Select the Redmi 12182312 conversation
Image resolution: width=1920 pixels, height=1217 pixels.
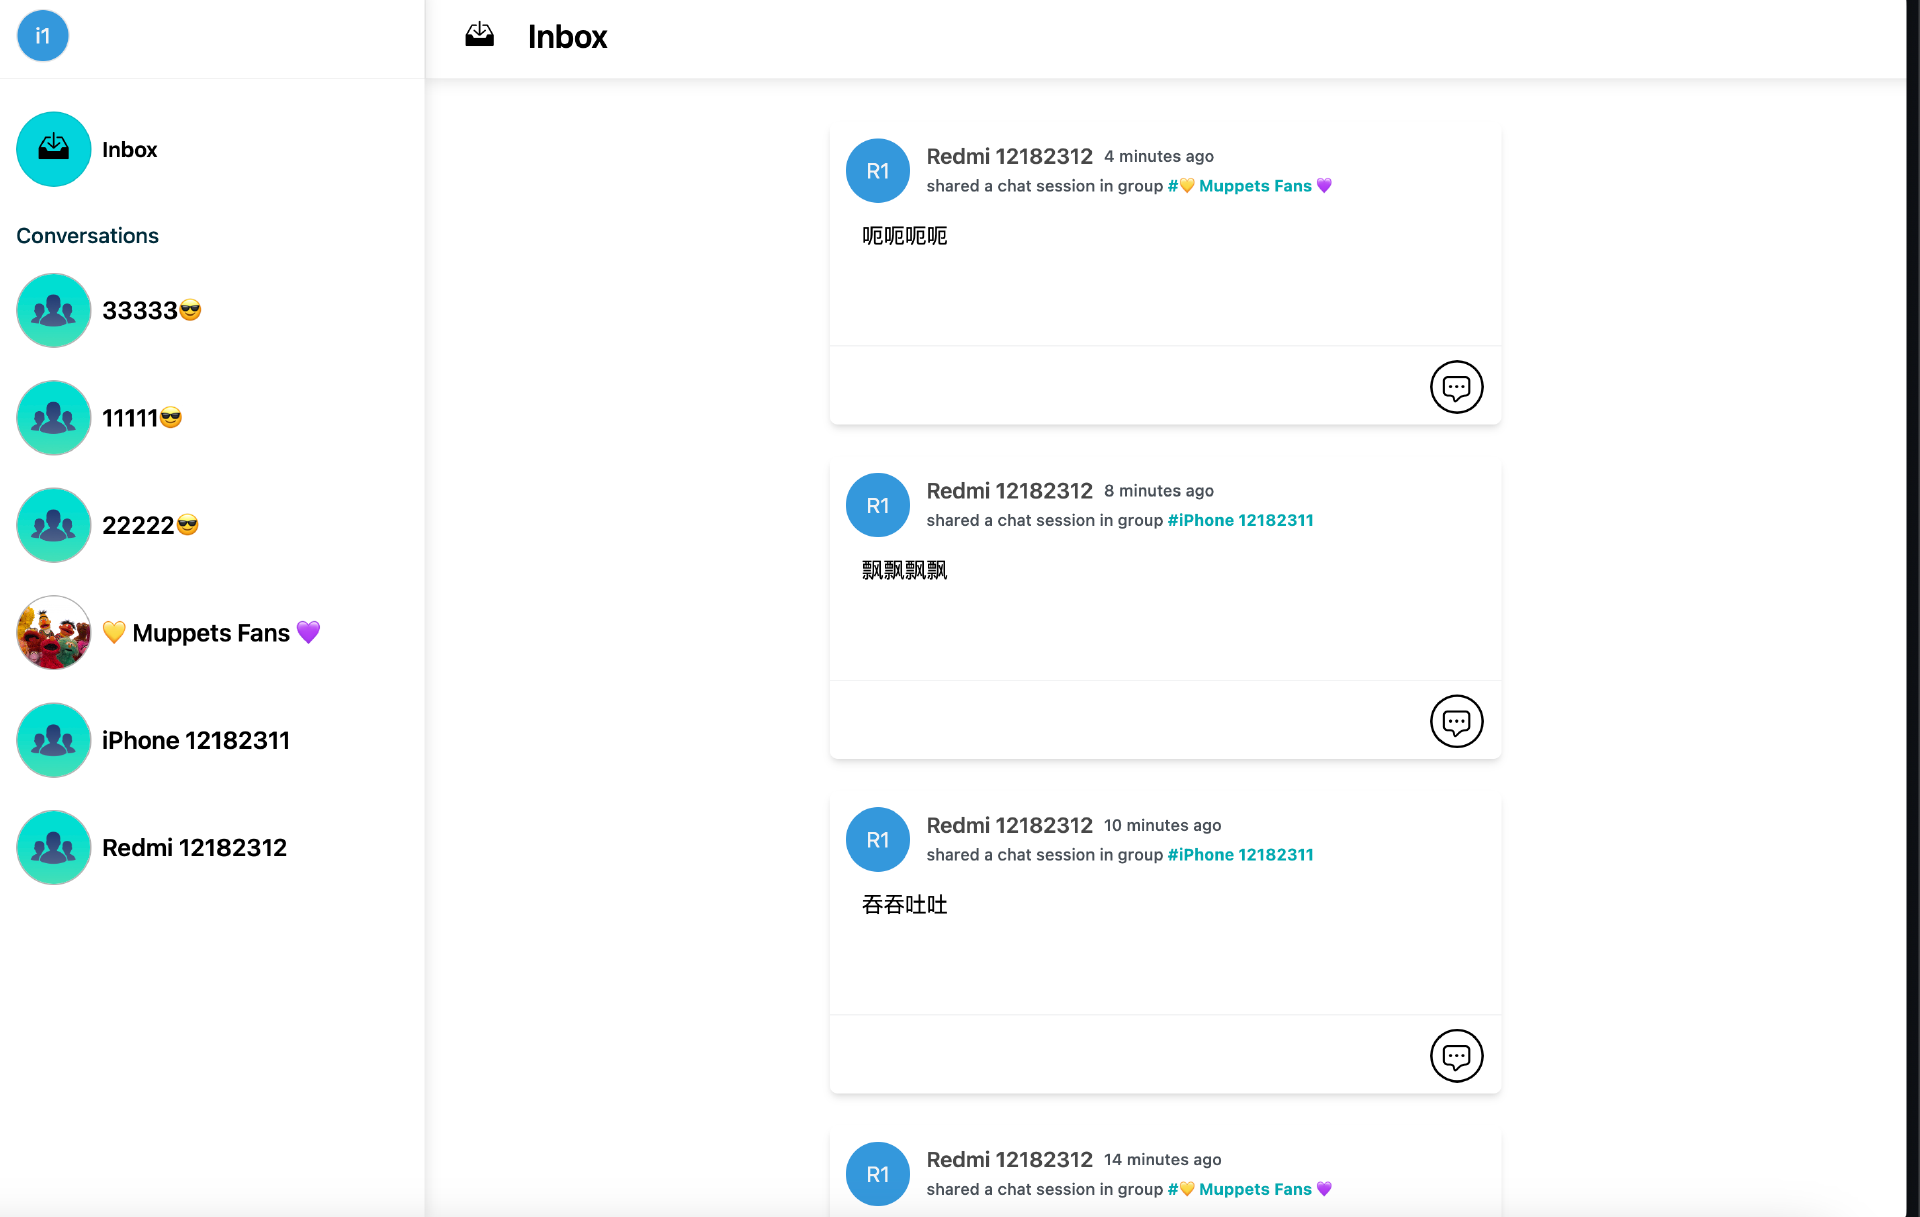(x=195, y=847)
